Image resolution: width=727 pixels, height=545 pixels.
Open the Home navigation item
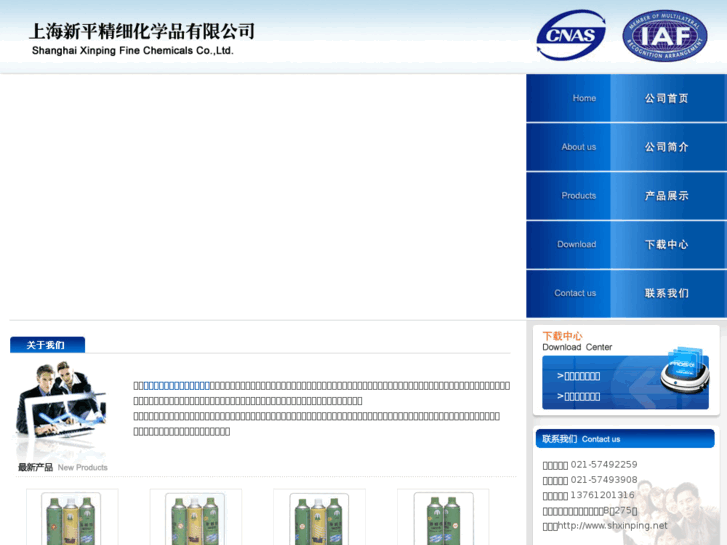(626, 98)
